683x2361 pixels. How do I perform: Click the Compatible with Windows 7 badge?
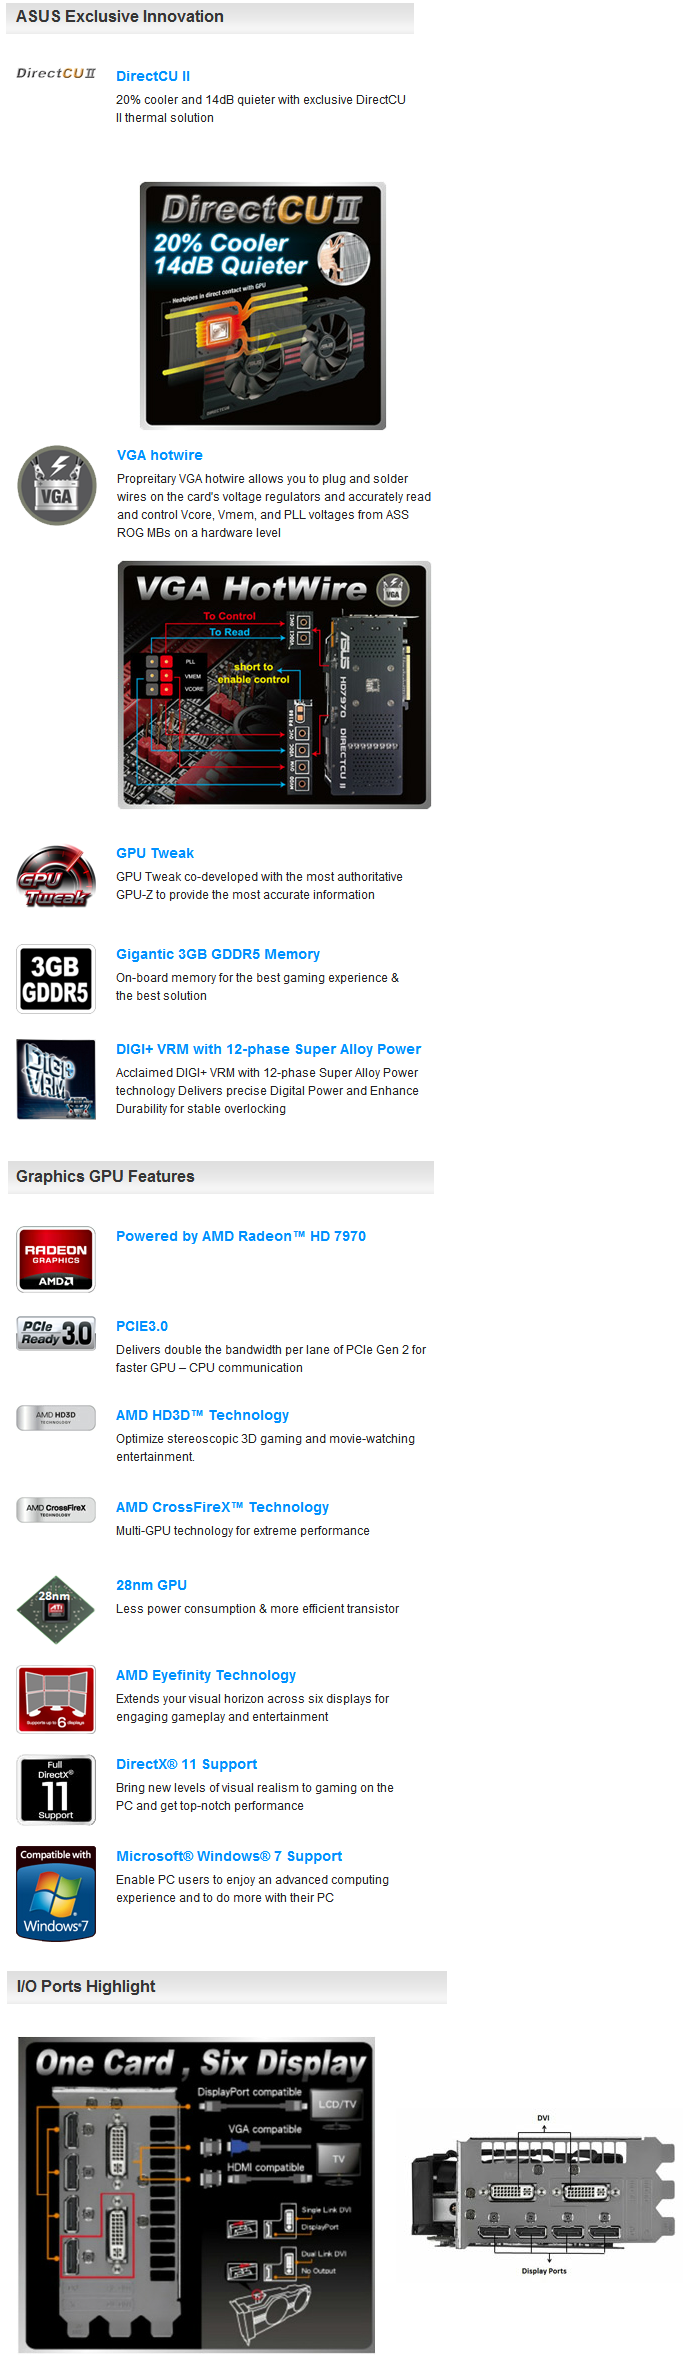coord(56,1892)
